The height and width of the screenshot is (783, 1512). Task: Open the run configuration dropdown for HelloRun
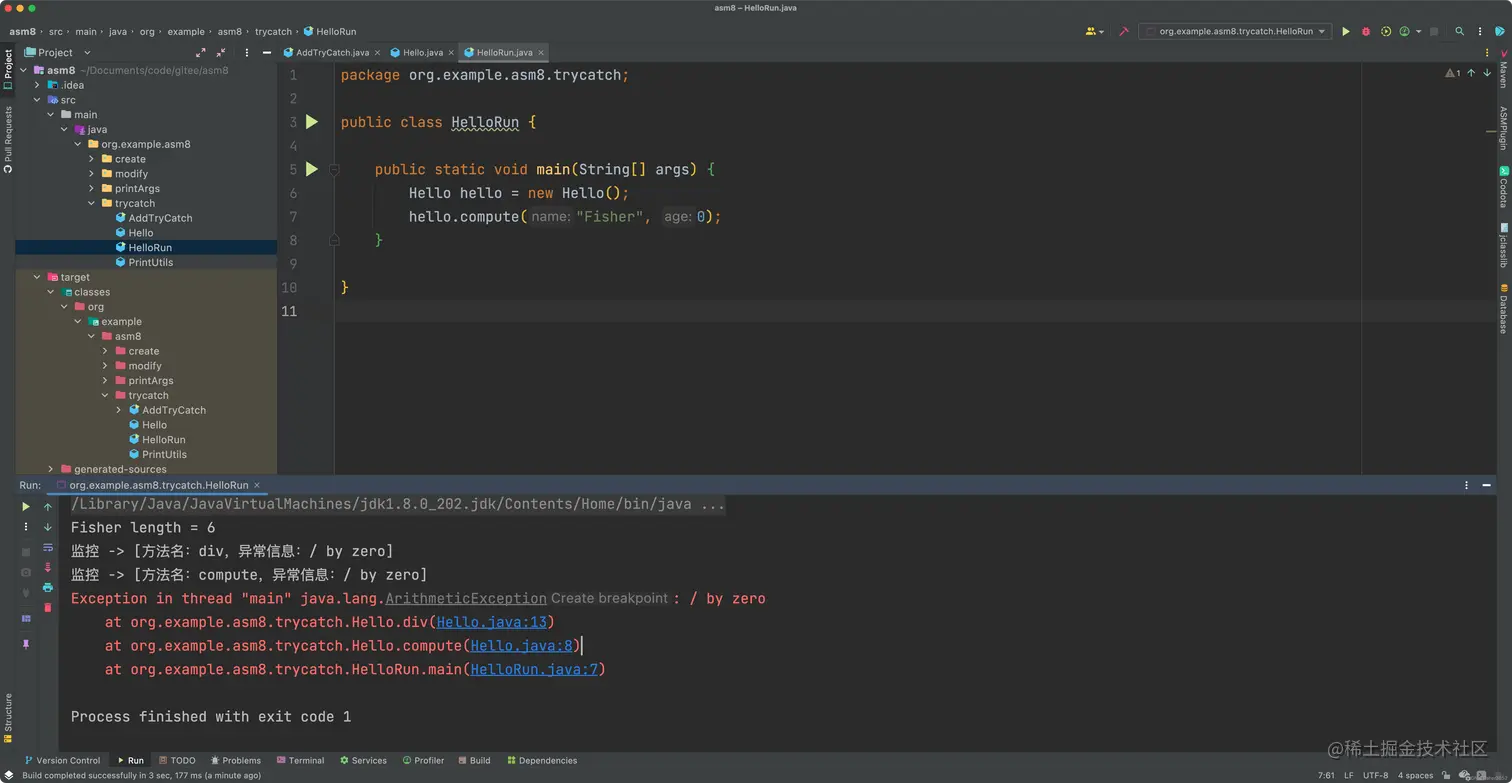tap(1235, 32)
